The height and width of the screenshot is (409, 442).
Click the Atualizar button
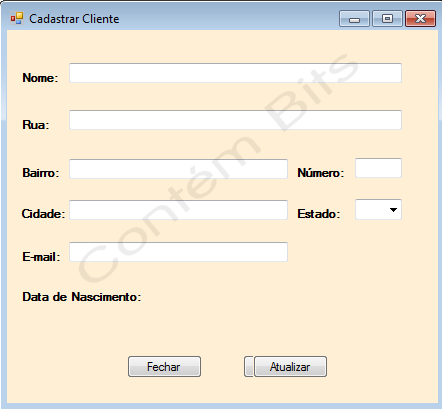point(290,367)
